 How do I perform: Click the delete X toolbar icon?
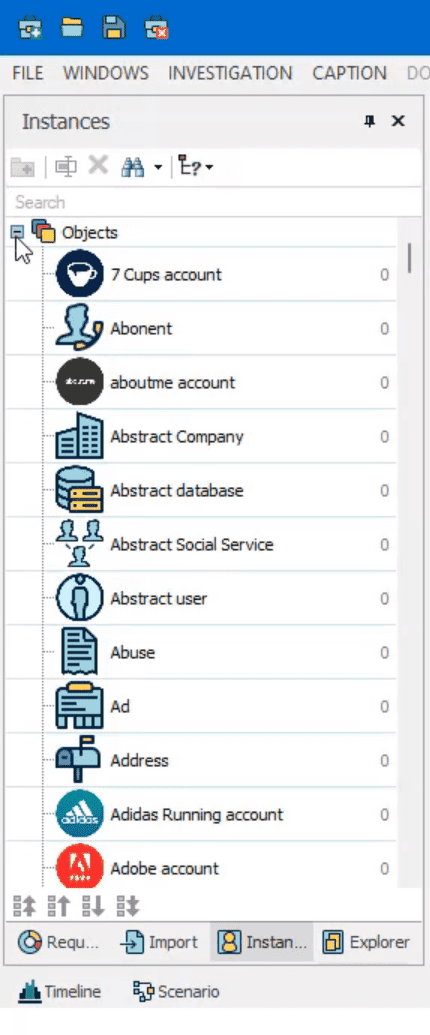pos(98,165)
